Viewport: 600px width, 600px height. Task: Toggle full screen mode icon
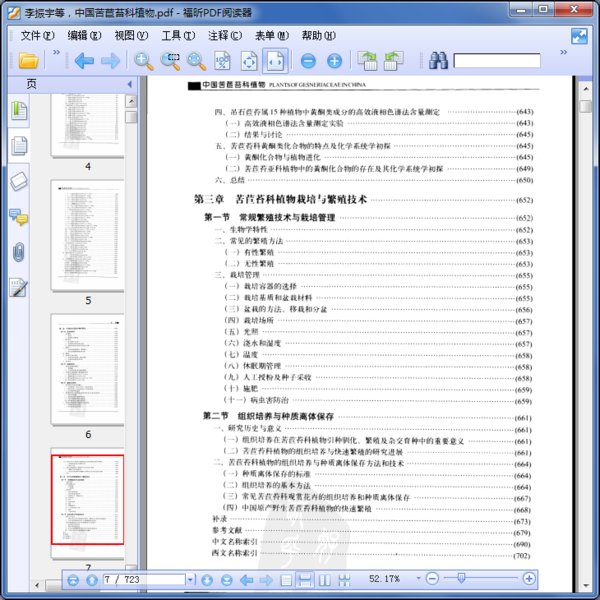(x=579, y=36)
